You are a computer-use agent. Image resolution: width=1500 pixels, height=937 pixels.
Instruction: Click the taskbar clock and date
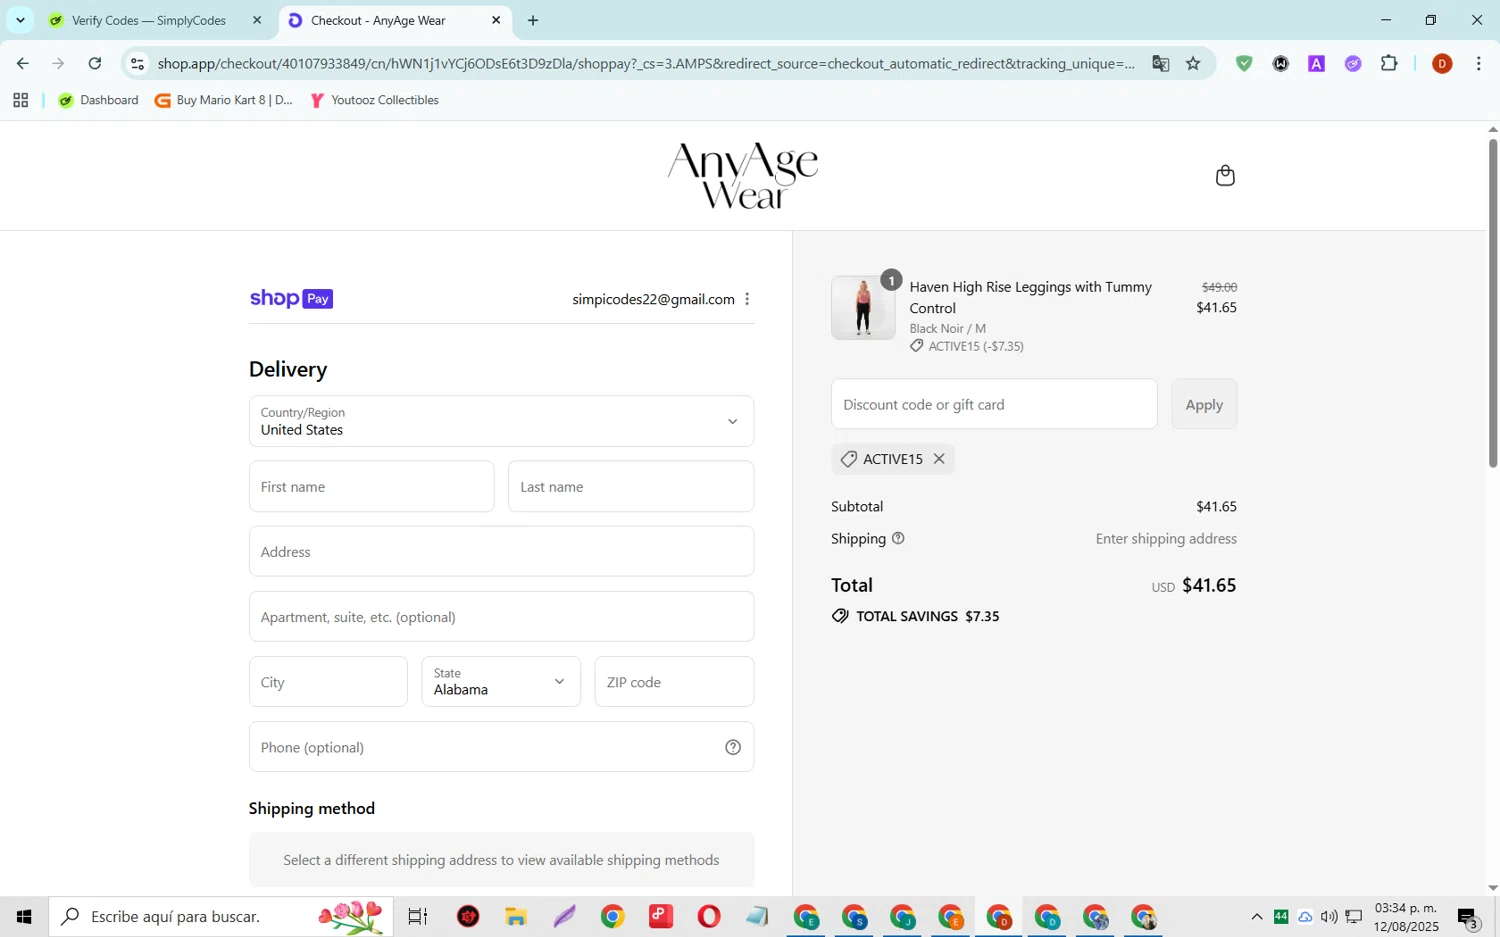(1406, 917)
